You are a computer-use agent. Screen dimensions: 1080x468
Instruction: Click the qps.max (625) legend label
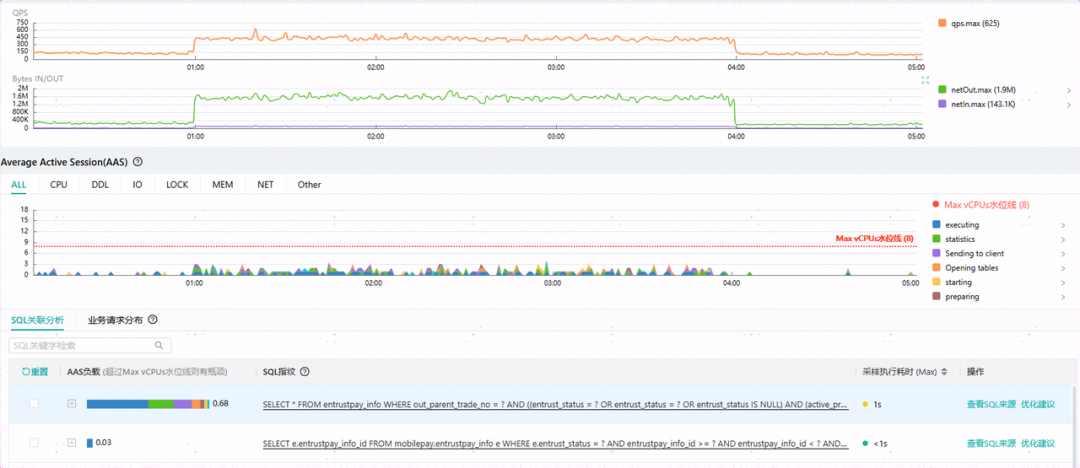pos(975,23)
